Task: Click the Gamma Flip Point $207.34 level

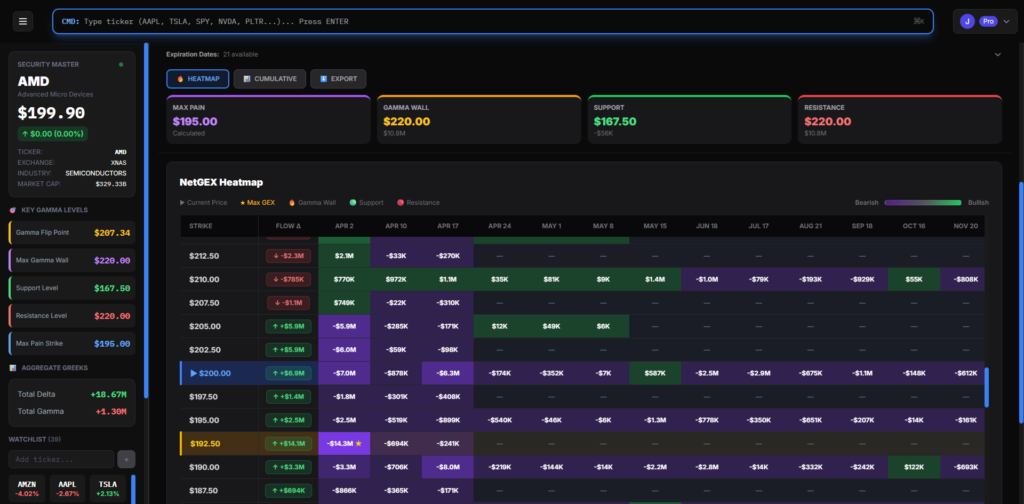Action: [x=72, y=232]
